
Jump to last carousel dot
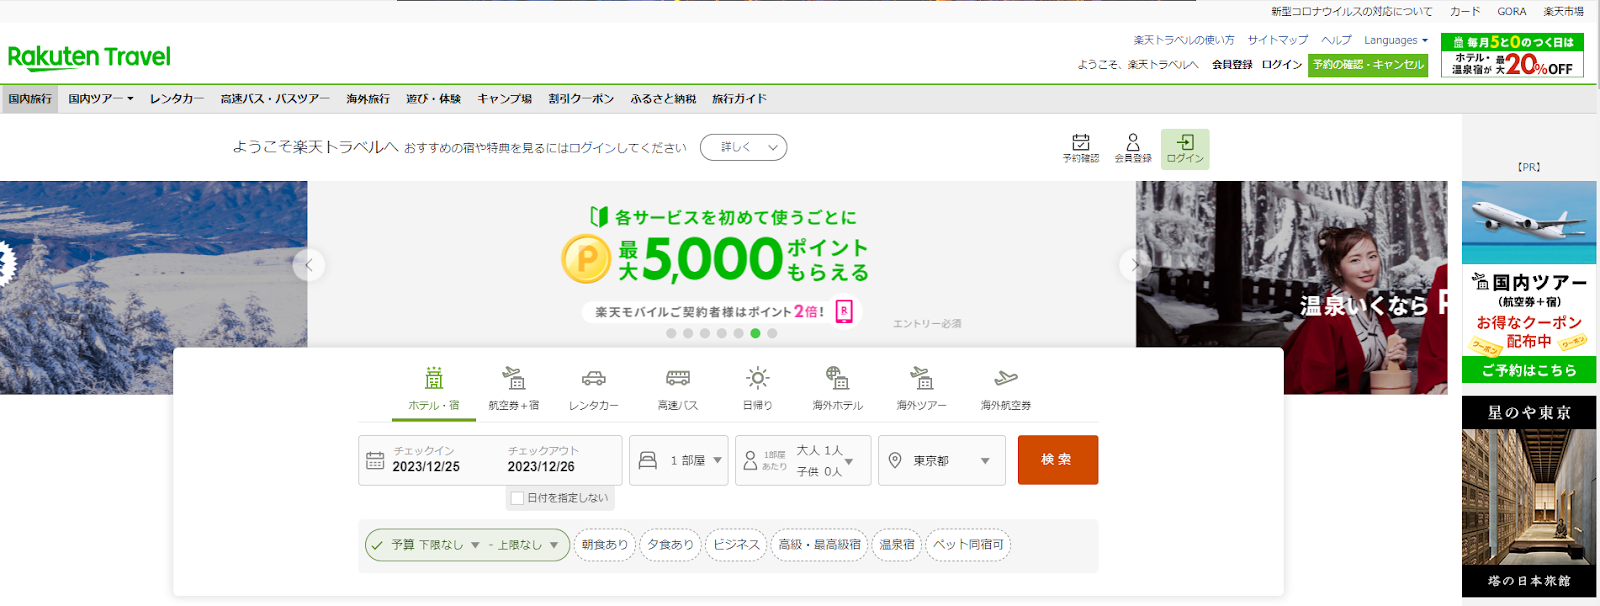tap(772, 333)
